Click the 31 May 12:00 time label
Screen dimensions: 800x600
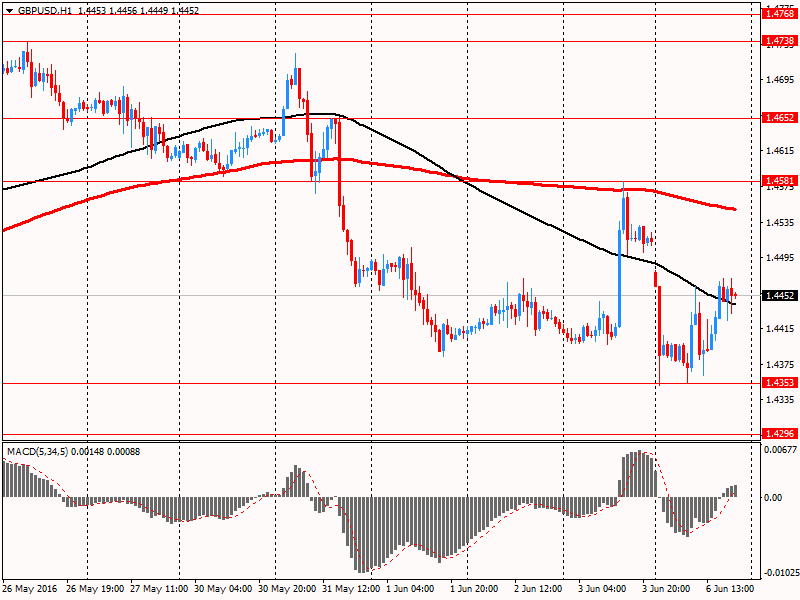tap(351, 589)
